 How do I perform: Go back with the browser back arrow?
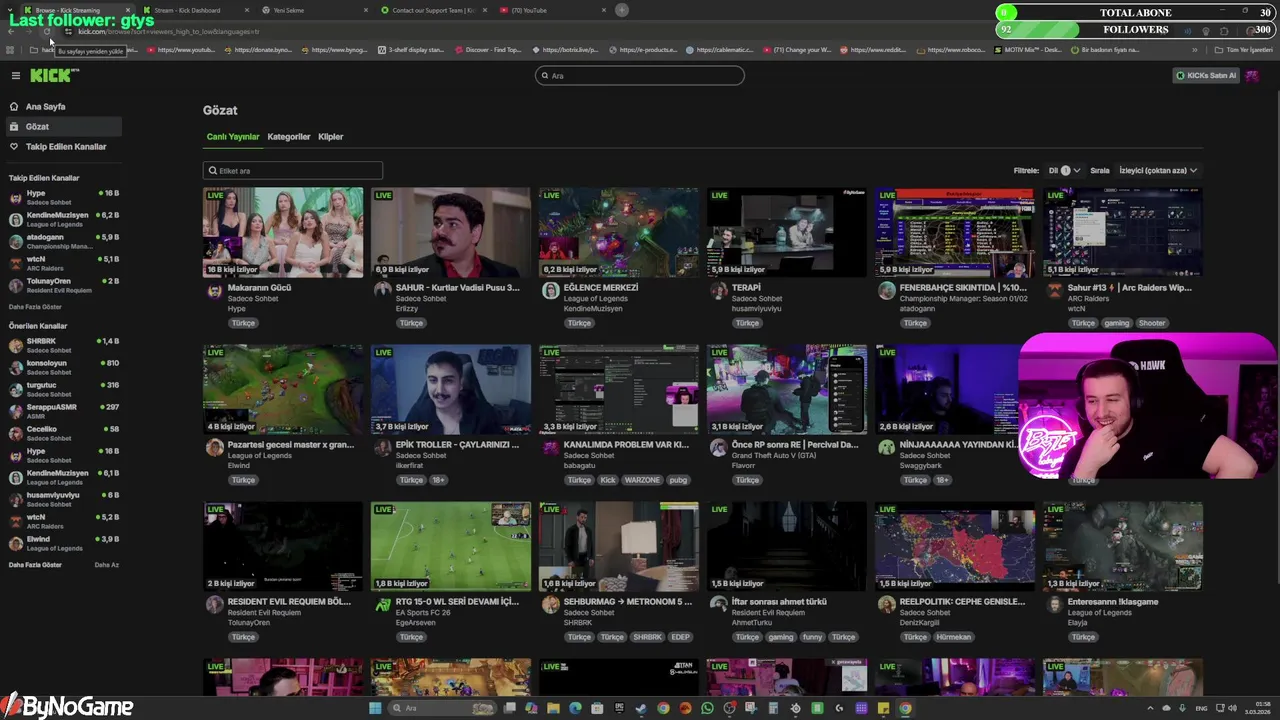[11, 31]
